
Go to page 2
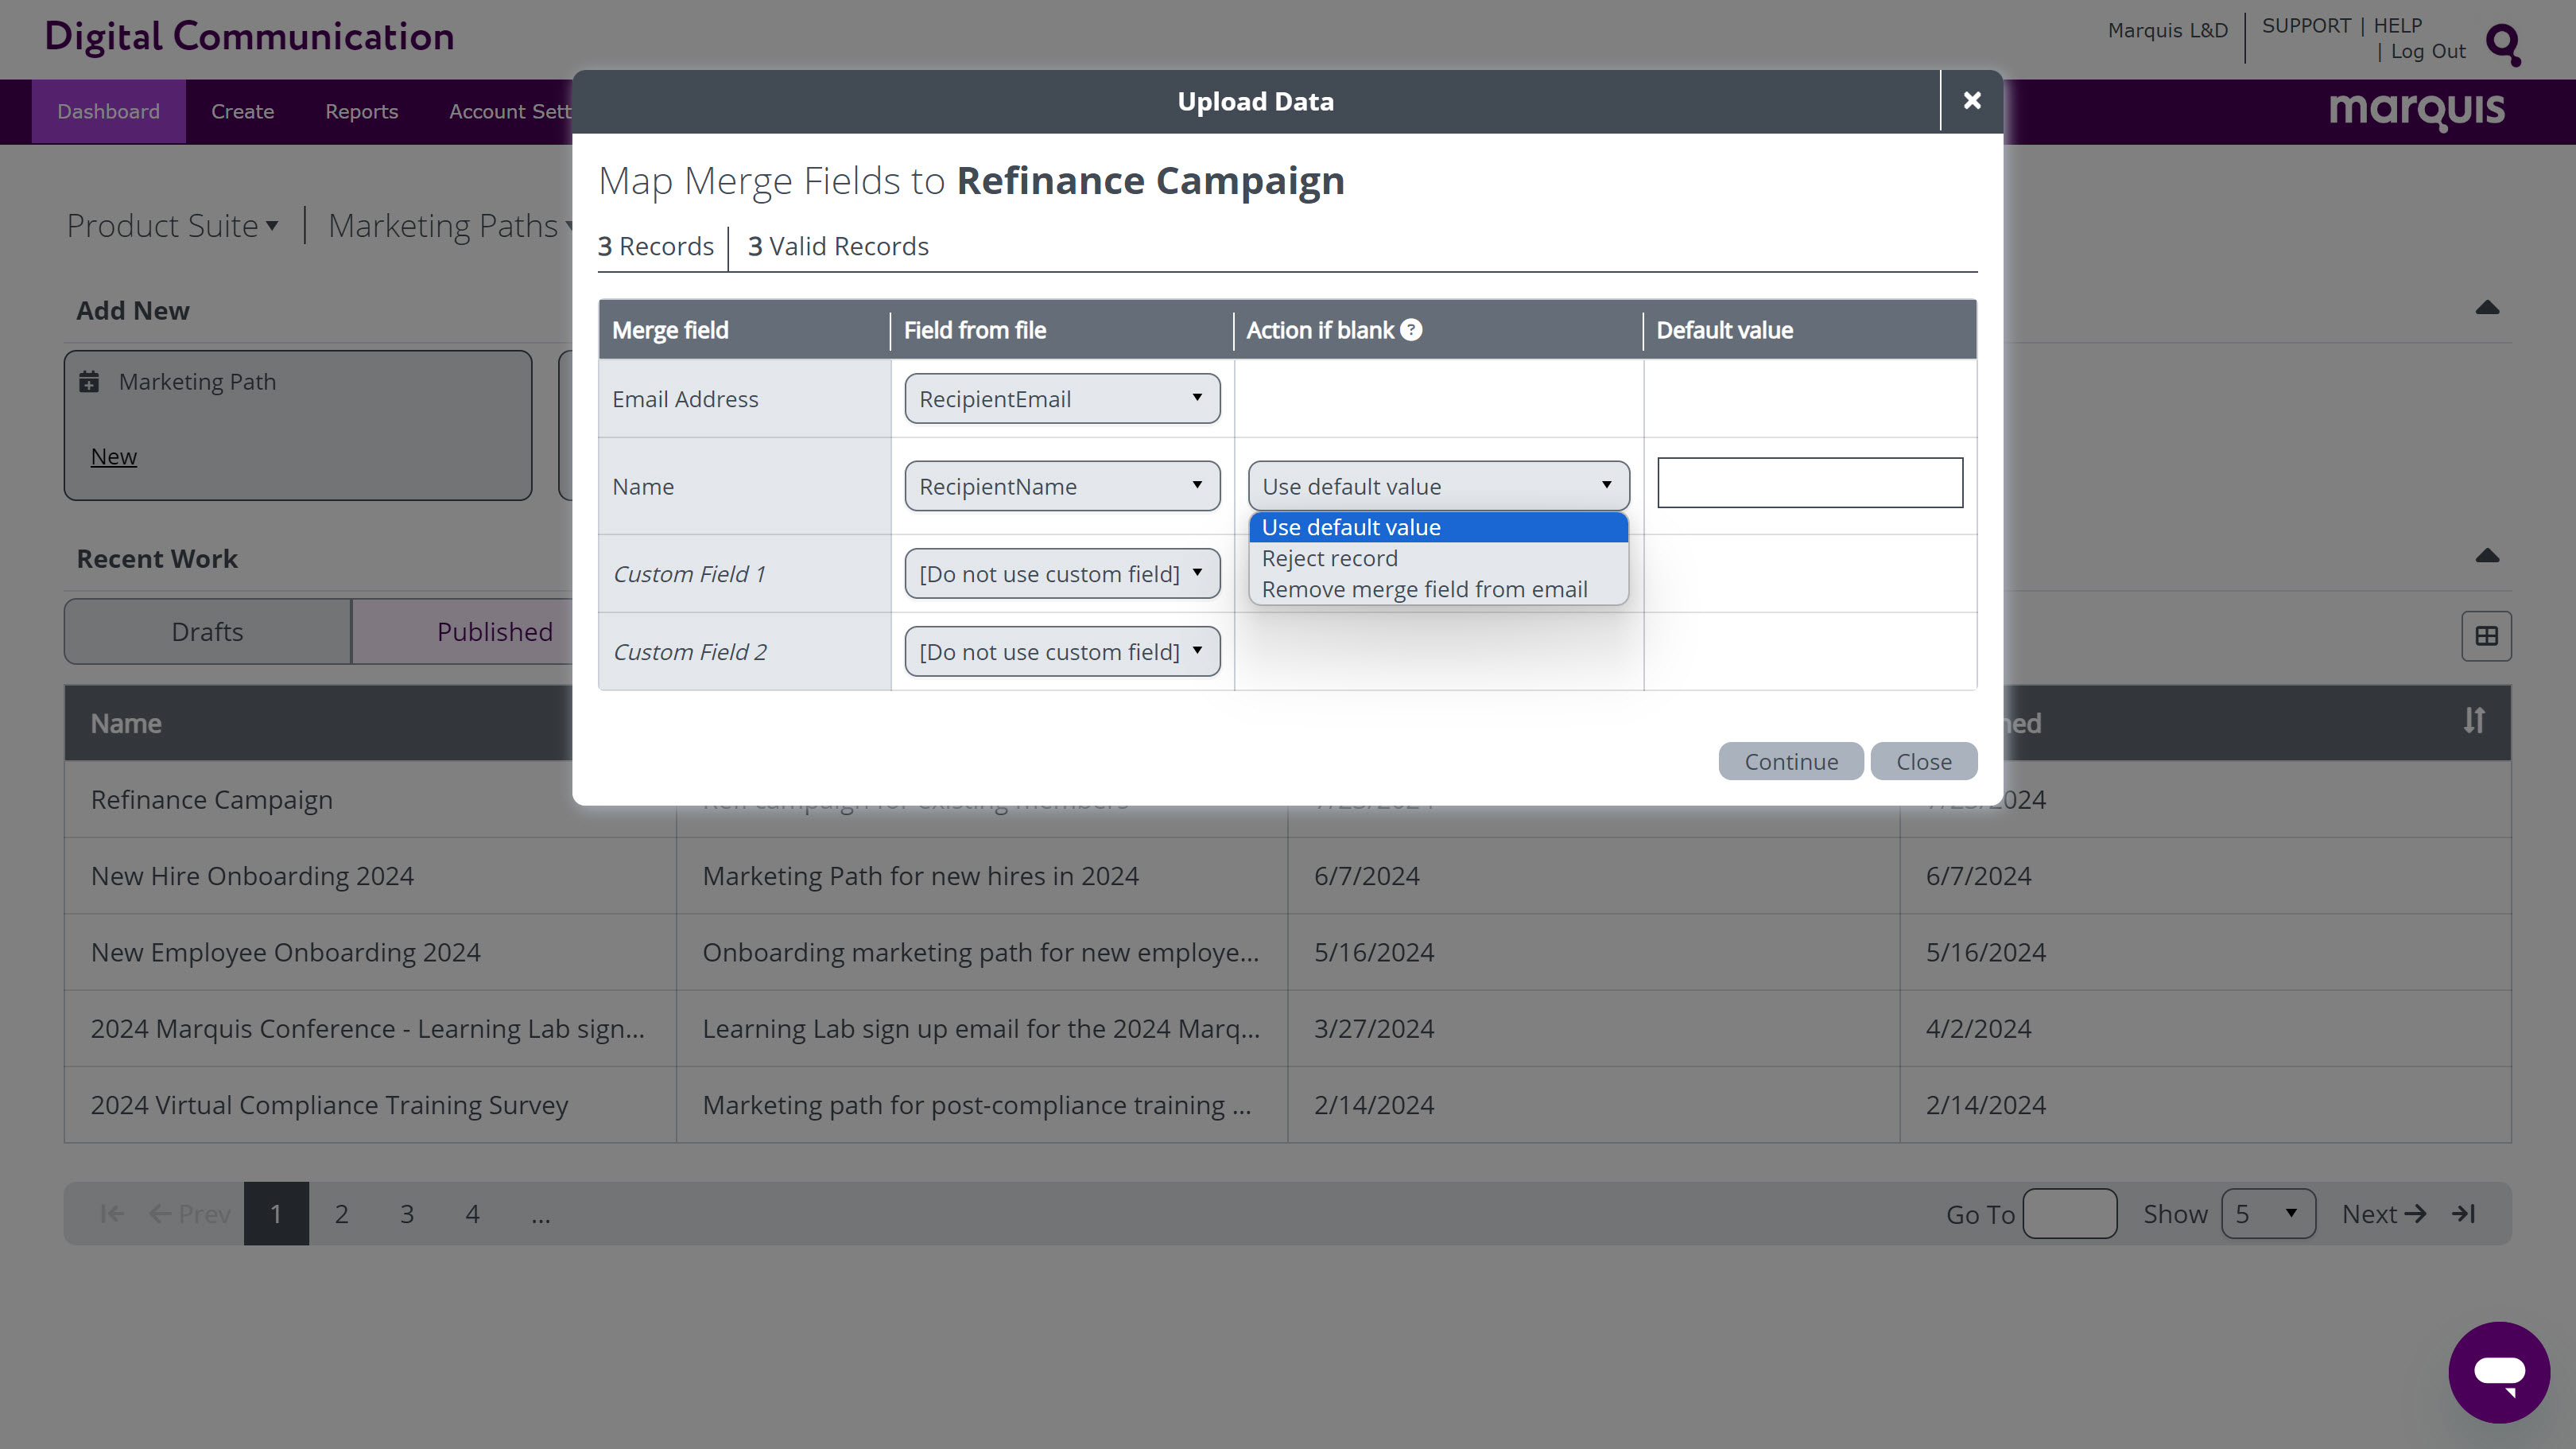point(341,1214)
